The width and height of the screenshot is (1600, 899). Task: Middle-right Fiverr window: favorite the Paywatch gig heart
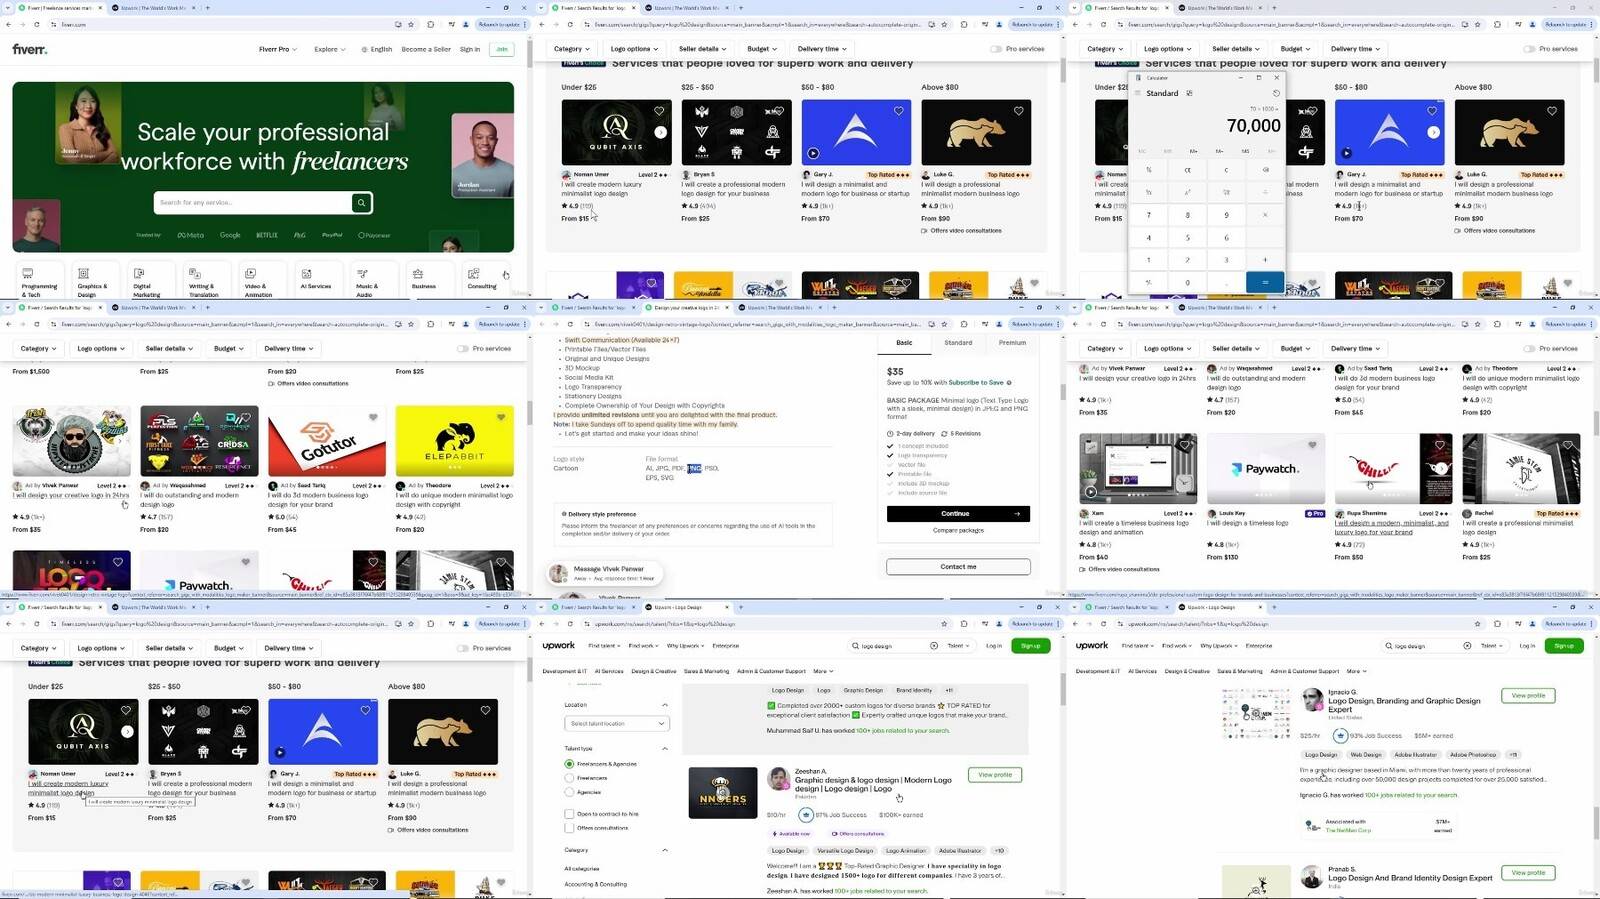1312,445
